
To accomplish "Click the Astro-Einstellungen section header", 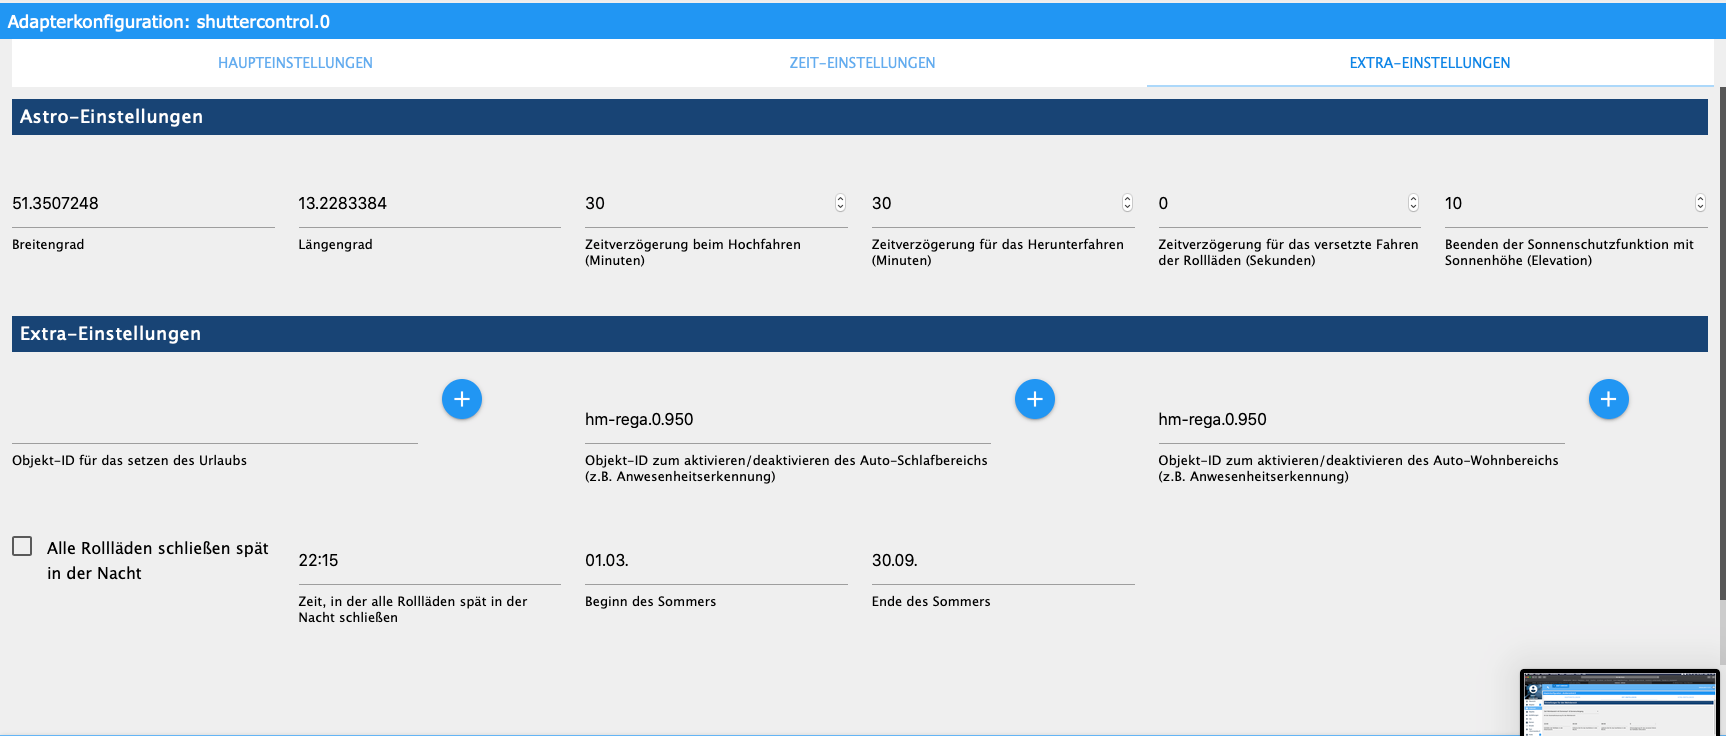I will (x=860, y=117).
